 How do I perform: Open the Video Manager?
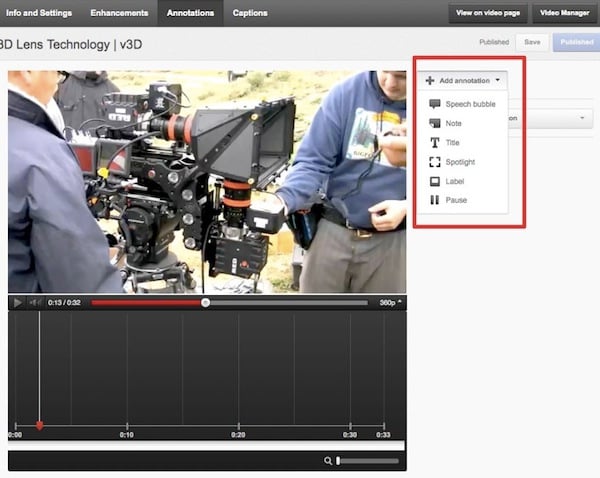coord(565,13)
